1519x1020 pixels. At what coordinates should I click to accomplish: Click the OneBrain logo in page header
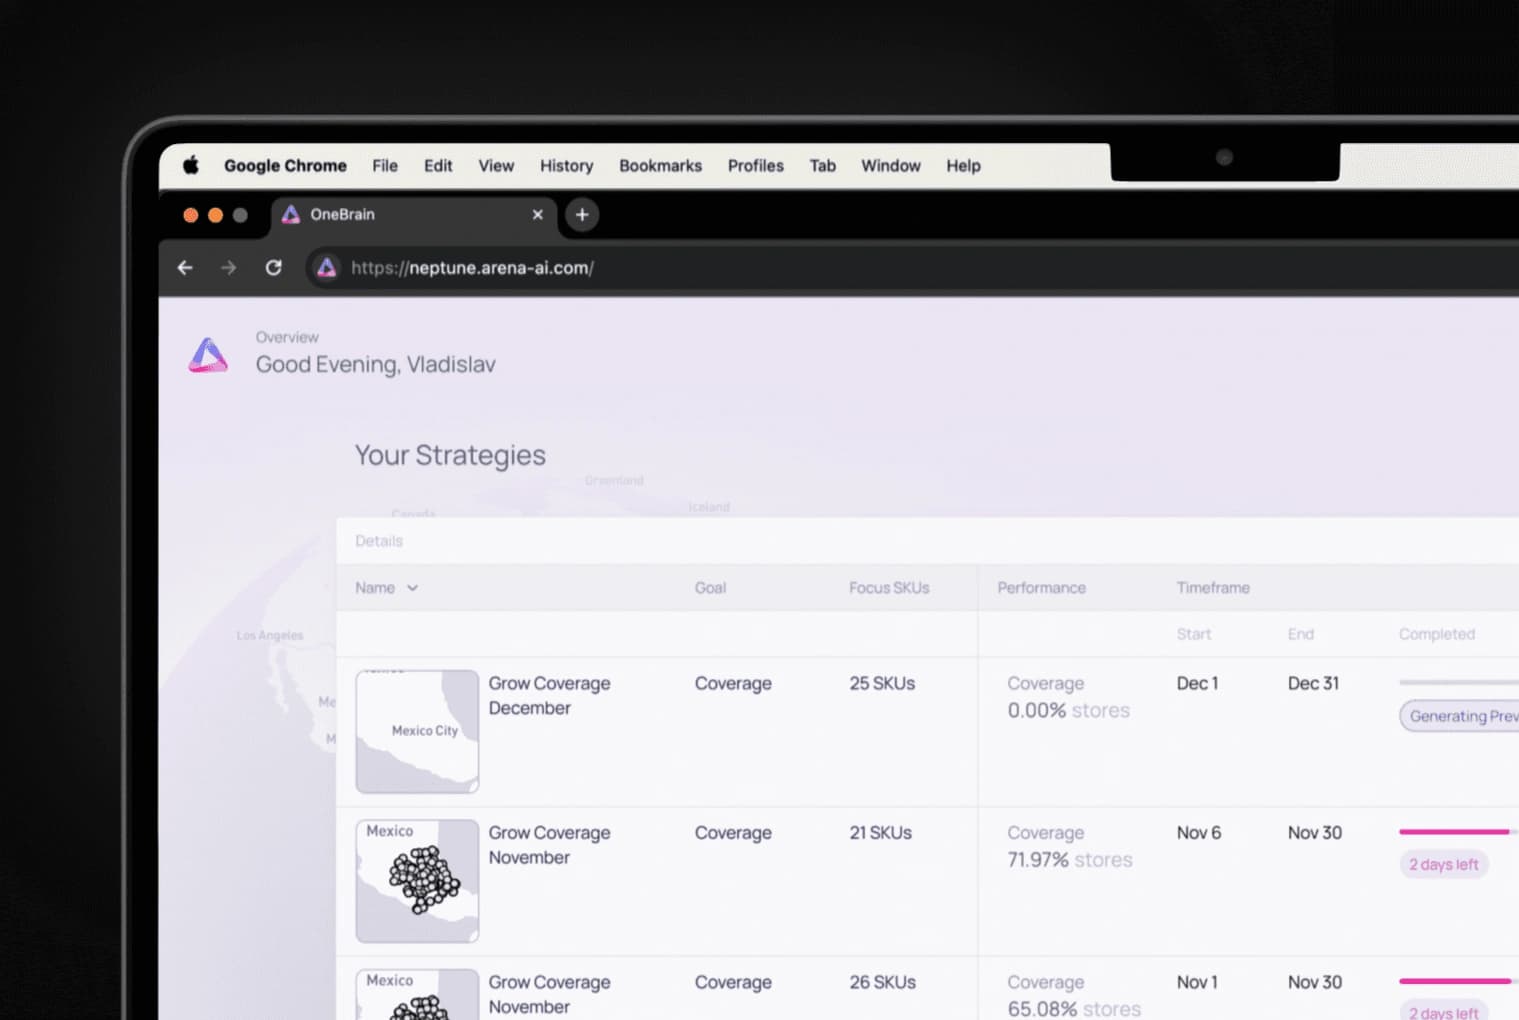(x=208, y=355)
